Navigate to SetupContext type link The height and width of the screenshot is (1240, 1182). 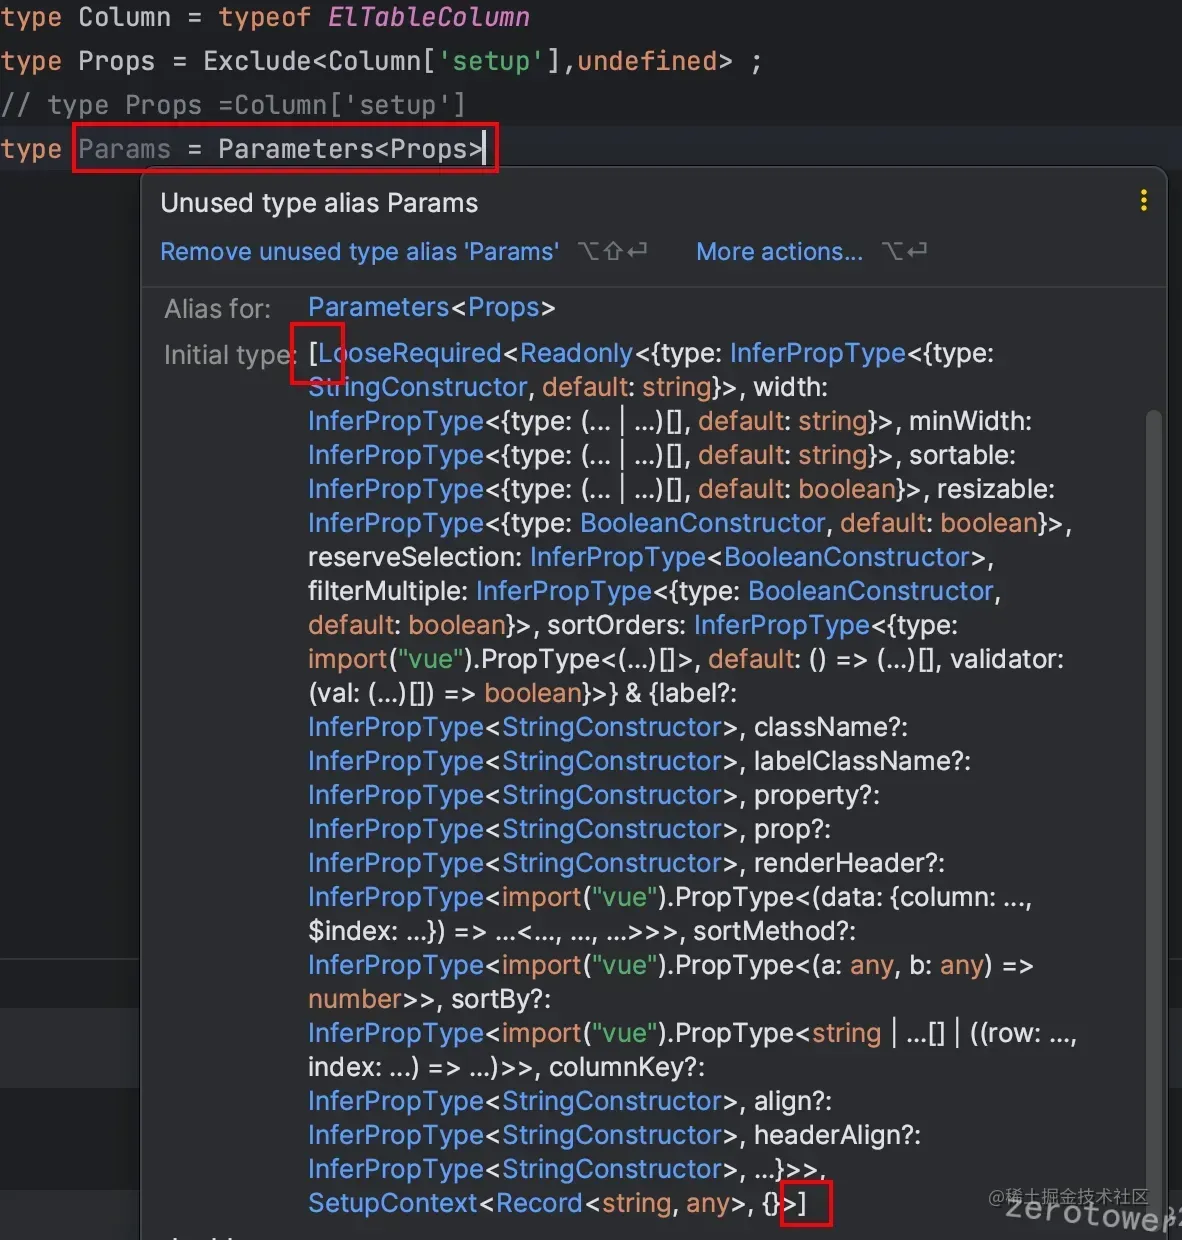(x=393, y=1203)
